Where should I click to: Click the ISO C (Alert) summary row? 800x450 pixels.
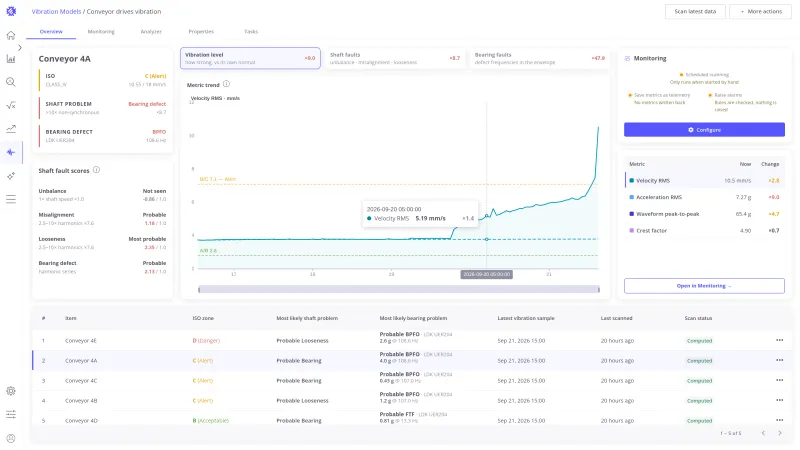[x=103, y=80]
